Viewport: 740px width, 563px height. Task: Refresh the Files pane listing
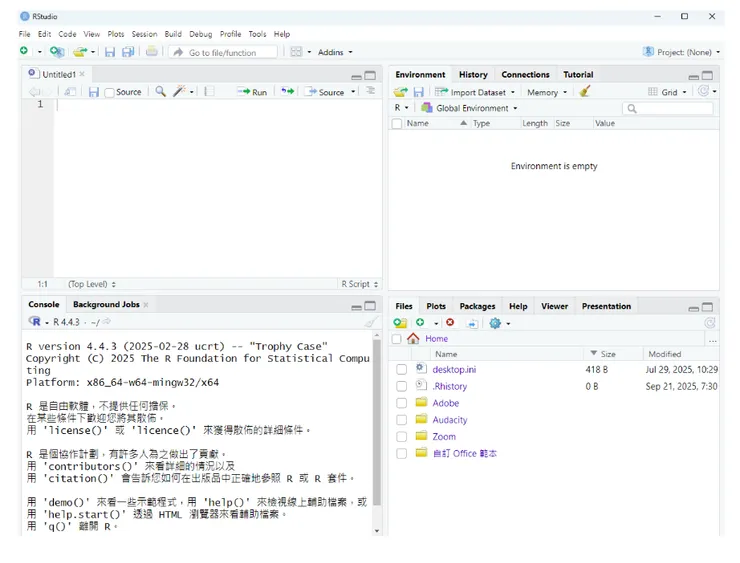coord(709,323)
